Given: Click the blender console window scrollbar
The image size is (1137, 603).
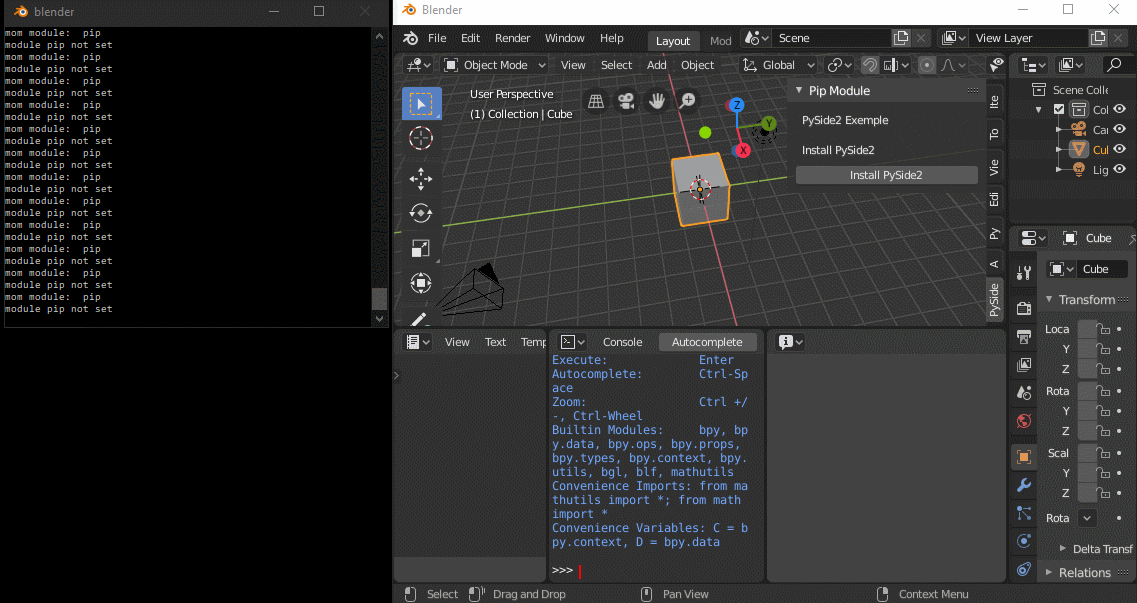Looking at the screenshot, I should [x=379, y=299].
